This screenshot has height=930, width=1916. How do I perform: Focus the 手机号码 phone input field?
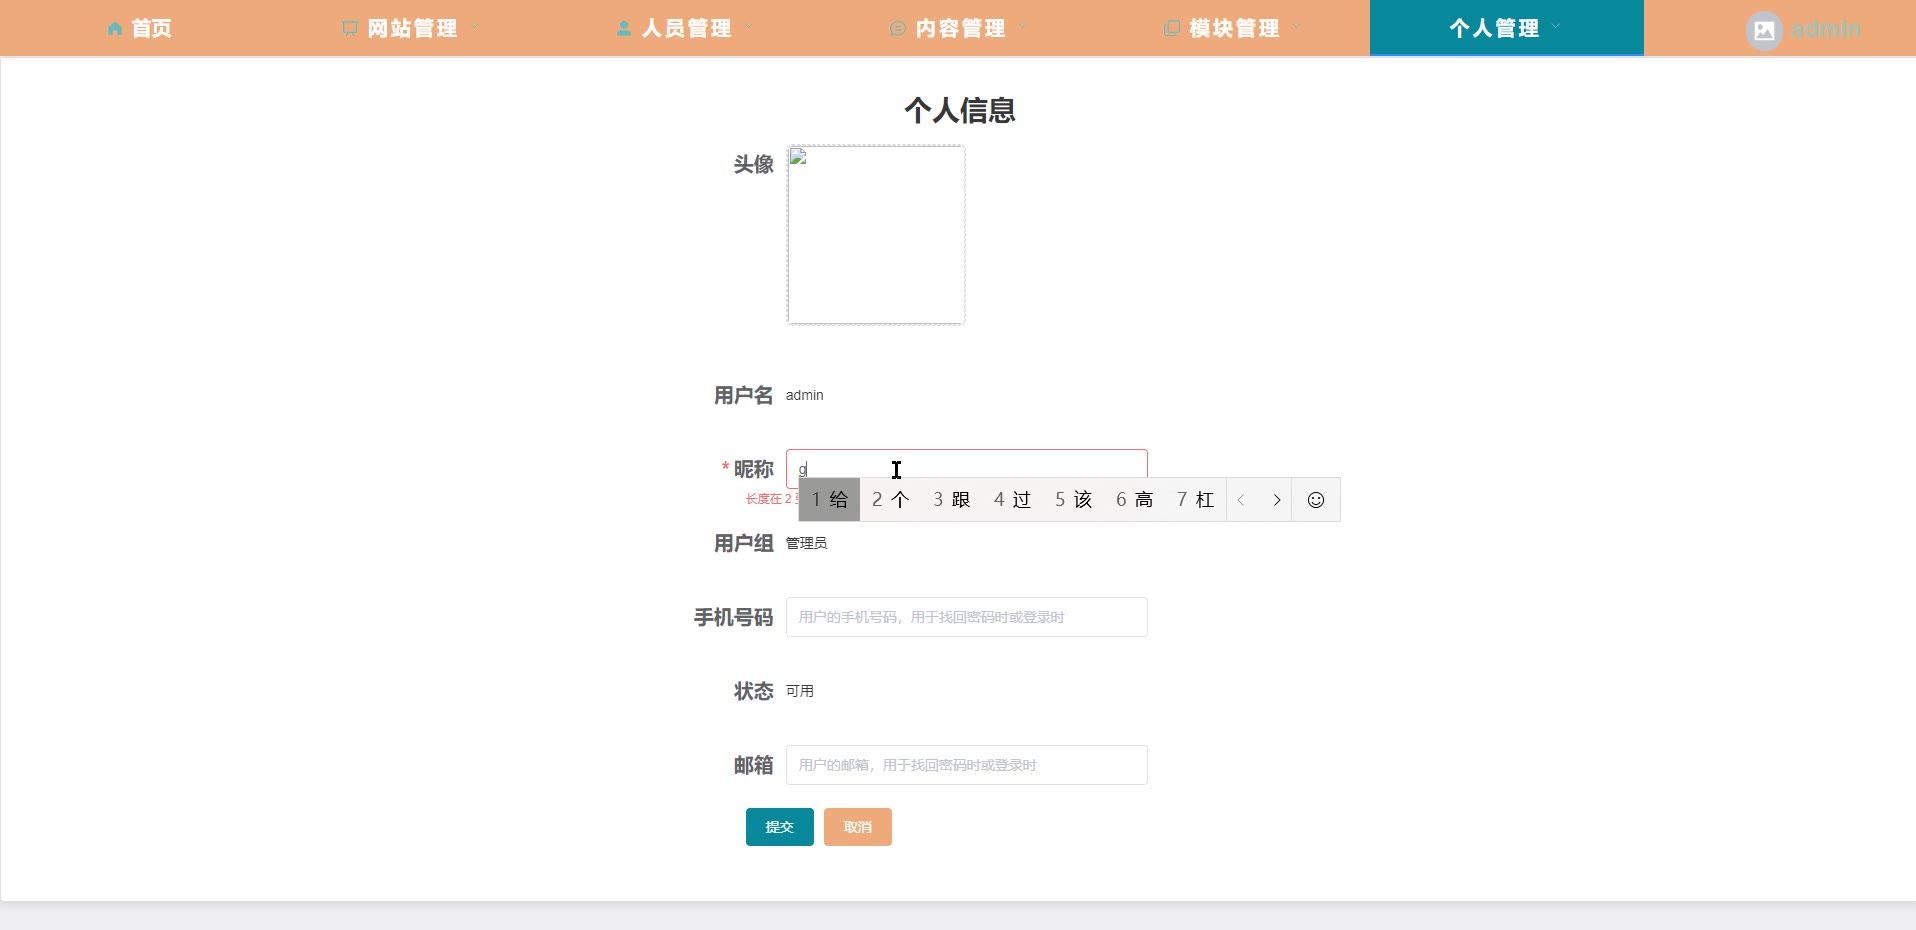pyautogui.click(x=967, y=617)
